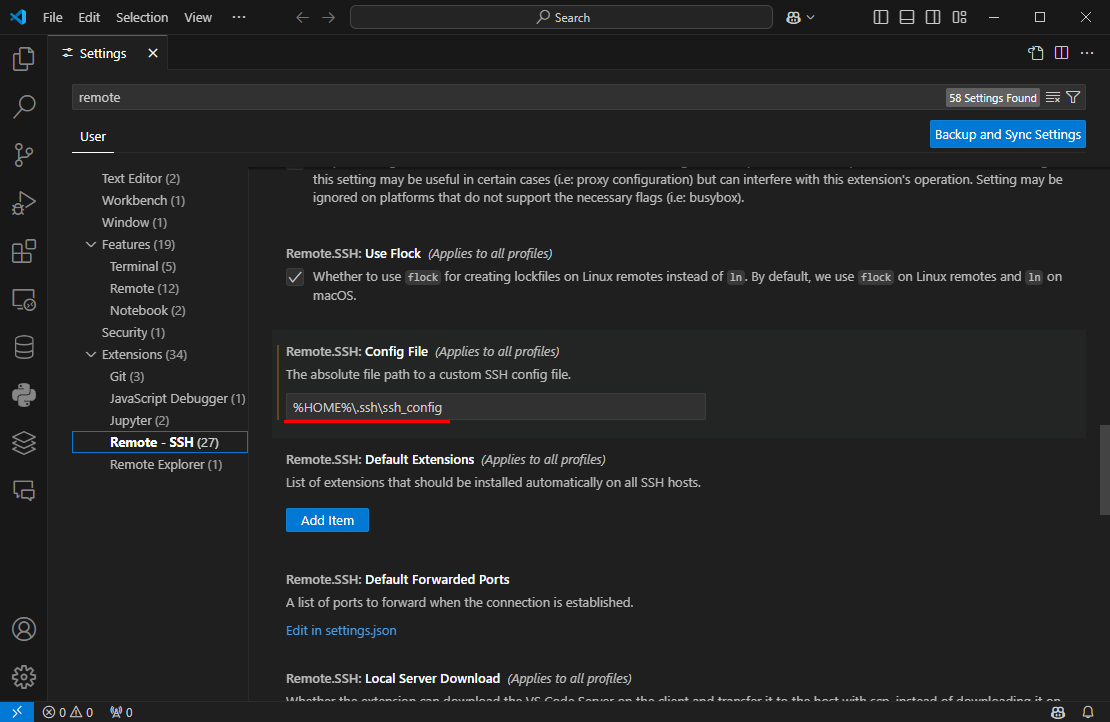
Task: Open the Source Control view
Action: [23, 155]
